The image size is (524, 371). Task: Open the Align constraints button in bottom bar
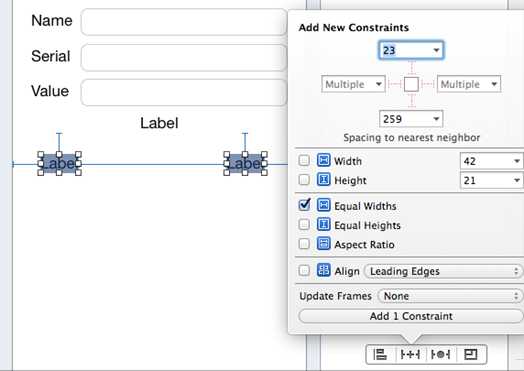pos(380,354)
